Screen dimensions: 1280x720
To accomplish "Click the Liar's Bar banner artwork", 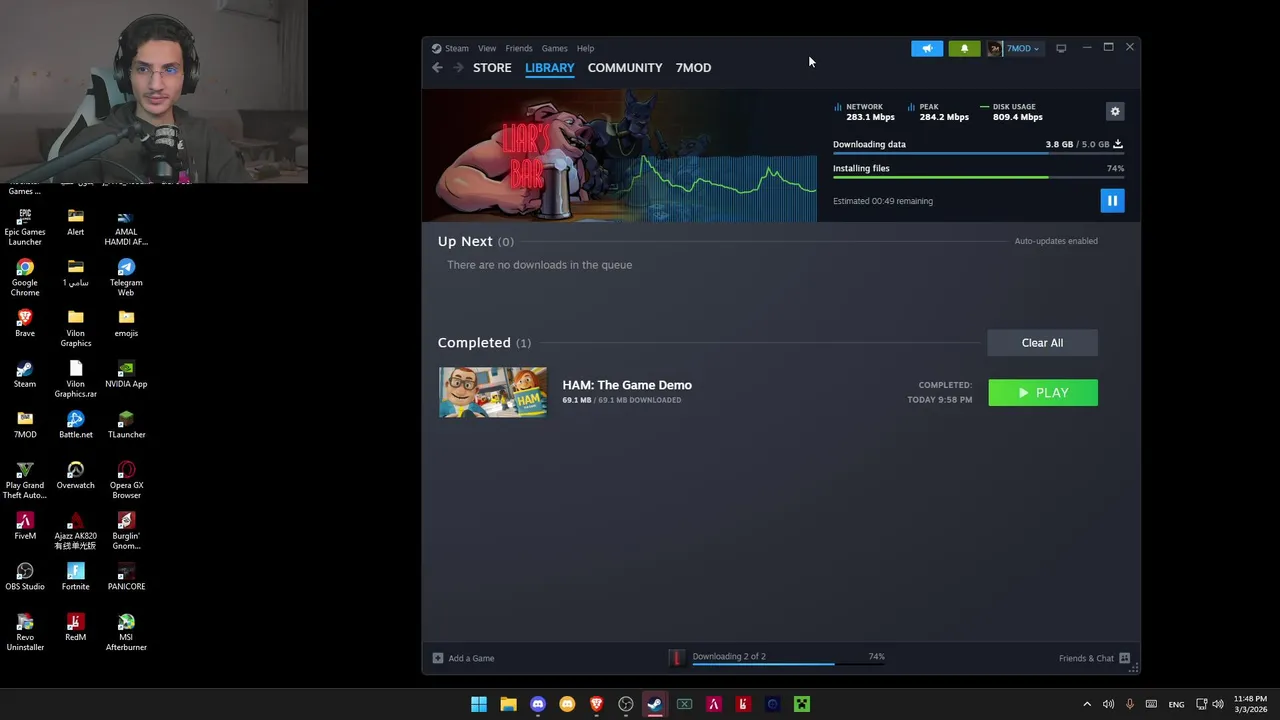I will tap(618, 155).
